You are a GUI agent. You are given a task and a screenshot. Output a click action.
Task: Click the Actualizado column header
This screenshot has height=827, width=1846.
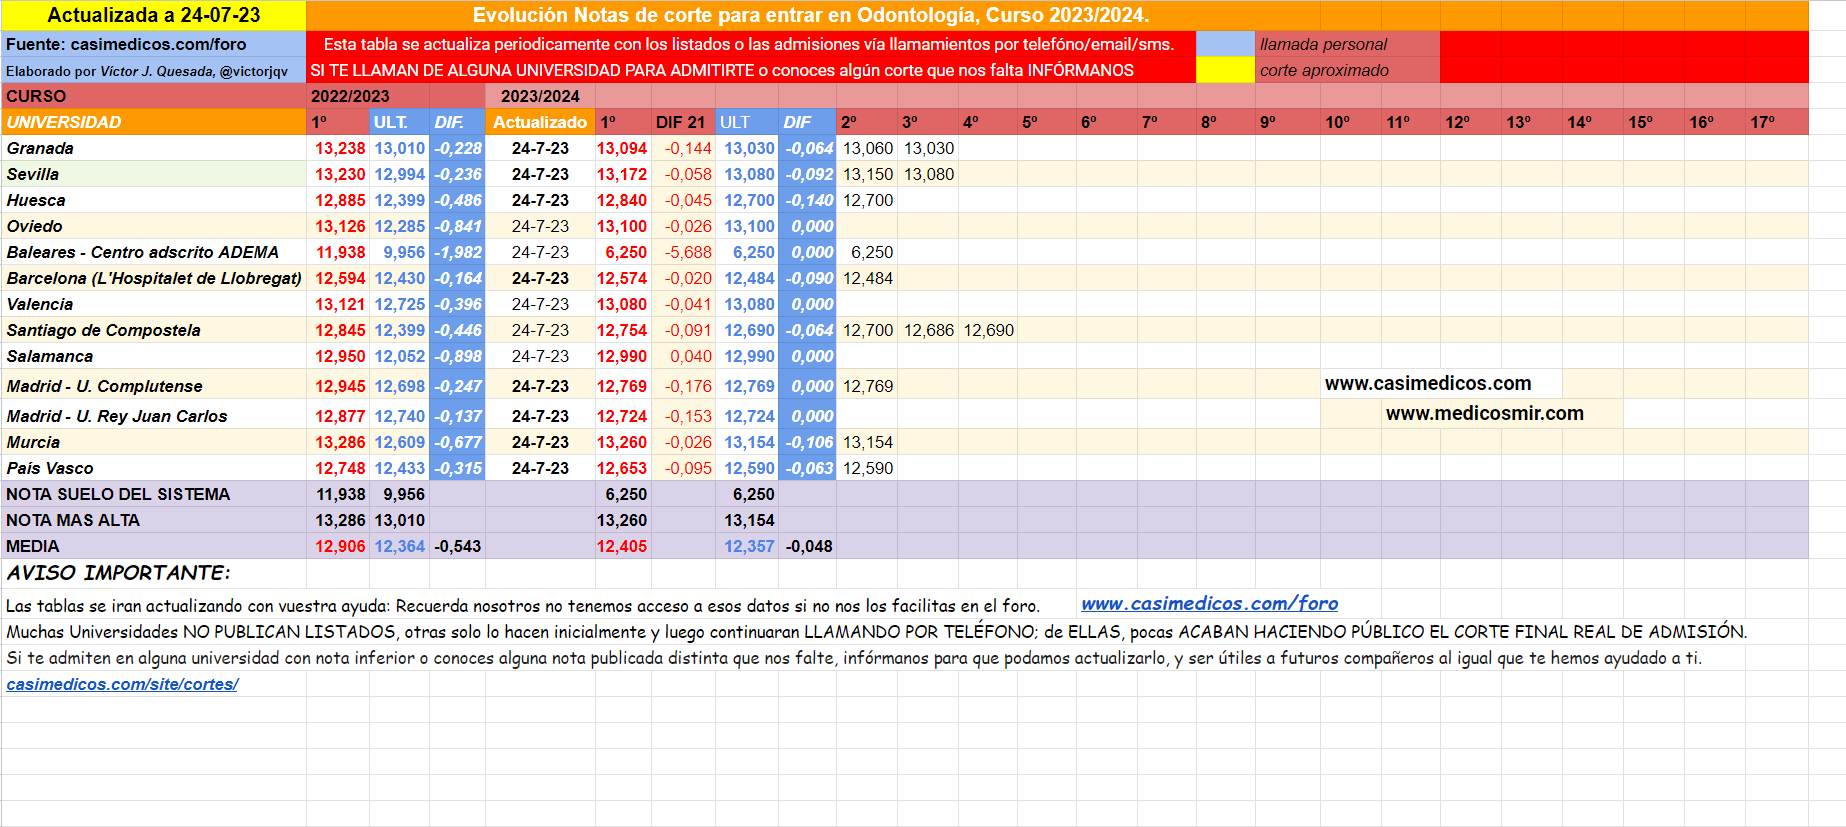pos(540,122)
